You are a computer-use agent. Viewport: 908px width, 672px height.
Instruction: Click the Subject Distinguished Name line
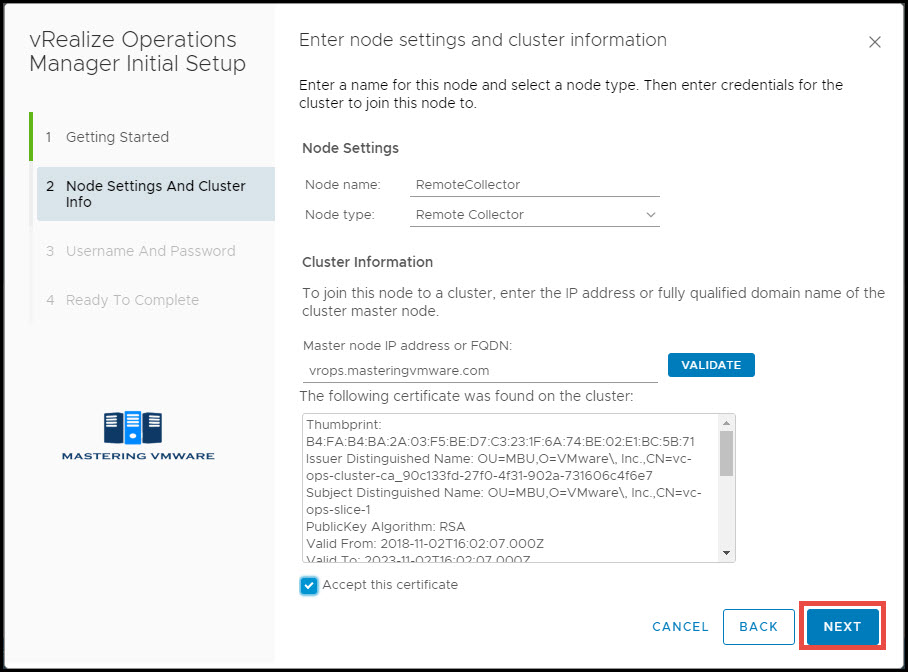(504, 501)
